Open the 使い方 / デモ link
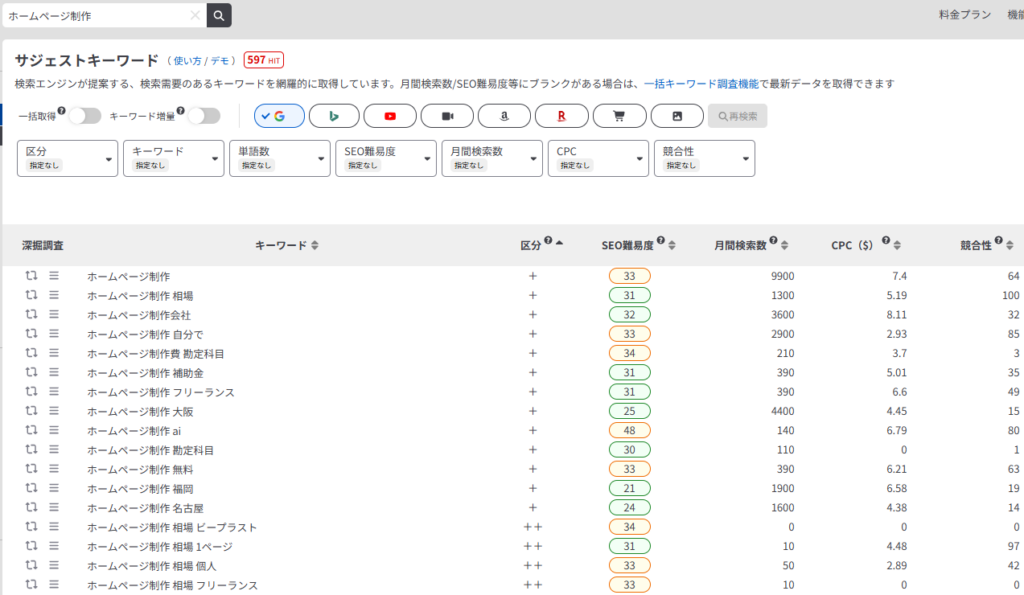Viewport: 1024px width, 595px height. (x=205, y=60)
